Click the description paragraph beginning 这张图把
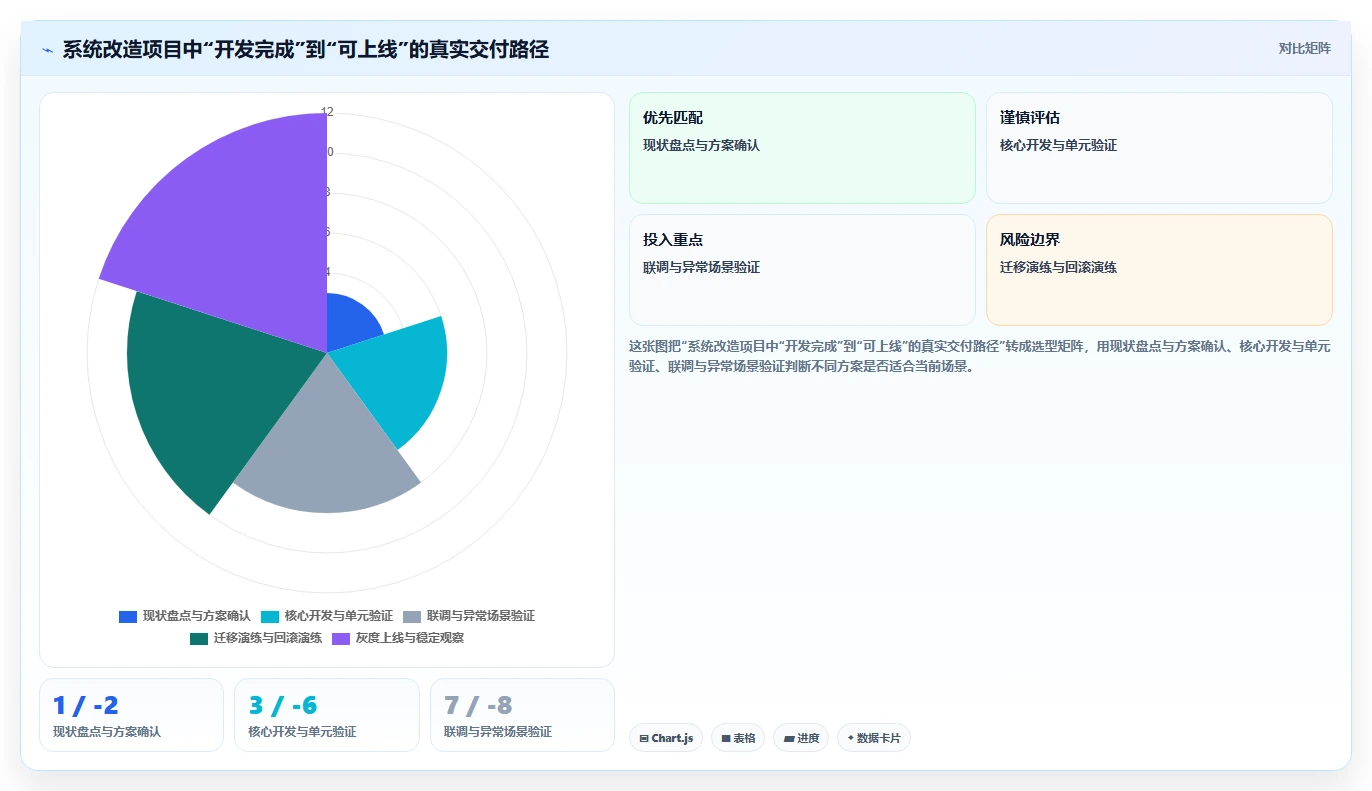Image resolution: width=1372 pixels, height=791 pixels. pos(980,356)
